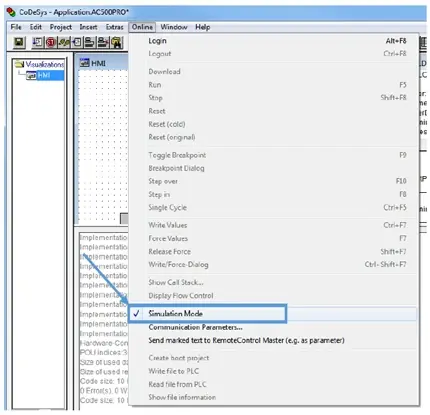This screenshot has height=415, width=430.
Task: Click the "0 Error(s)" message line
Action: (x=104, y=390)
